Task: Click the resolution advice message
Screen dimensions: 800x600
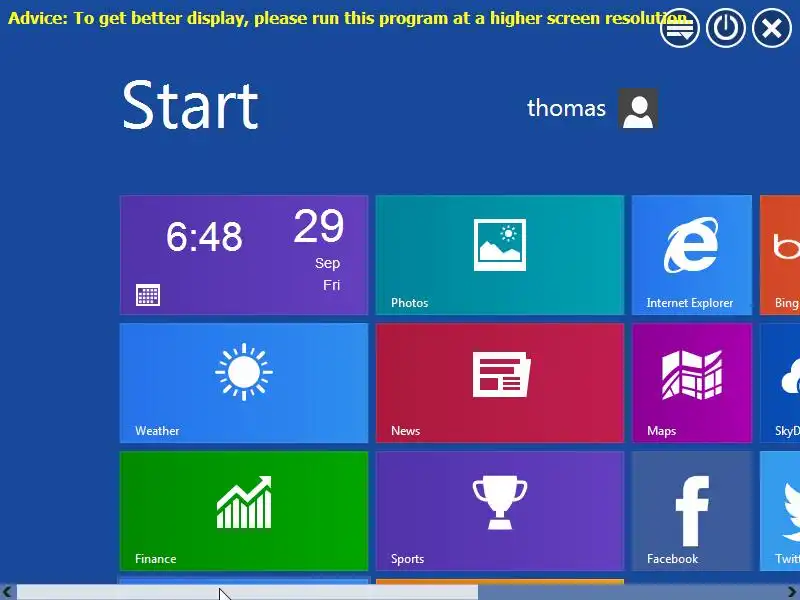Action: (x=347, y=18)
